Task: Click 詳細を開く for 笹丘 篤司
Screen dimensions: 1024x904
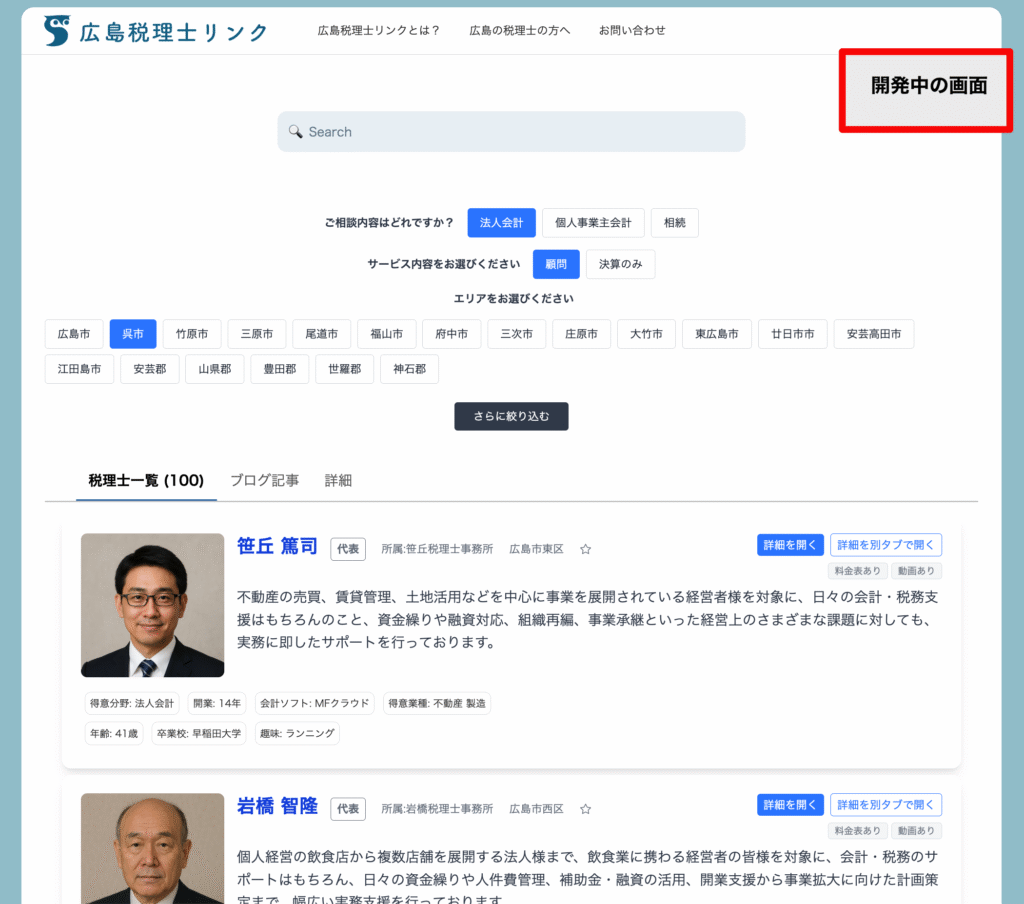Action: point(790,545)
